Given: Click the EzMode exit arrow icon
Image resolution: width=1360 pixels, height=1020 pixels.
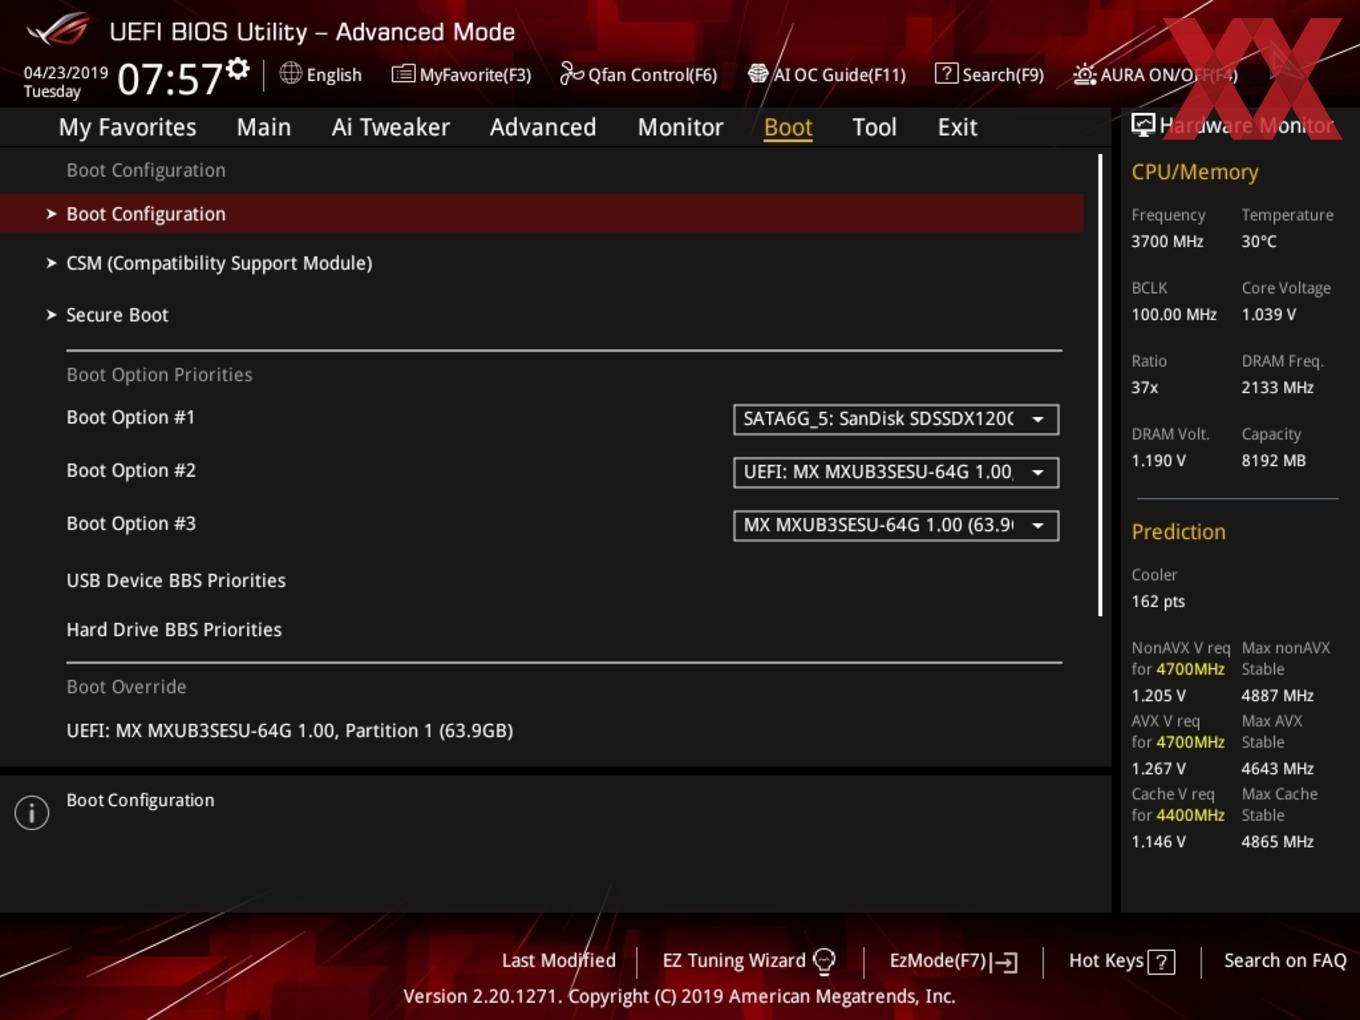Looking at the screenshot, I should (x=1005, y=962).
